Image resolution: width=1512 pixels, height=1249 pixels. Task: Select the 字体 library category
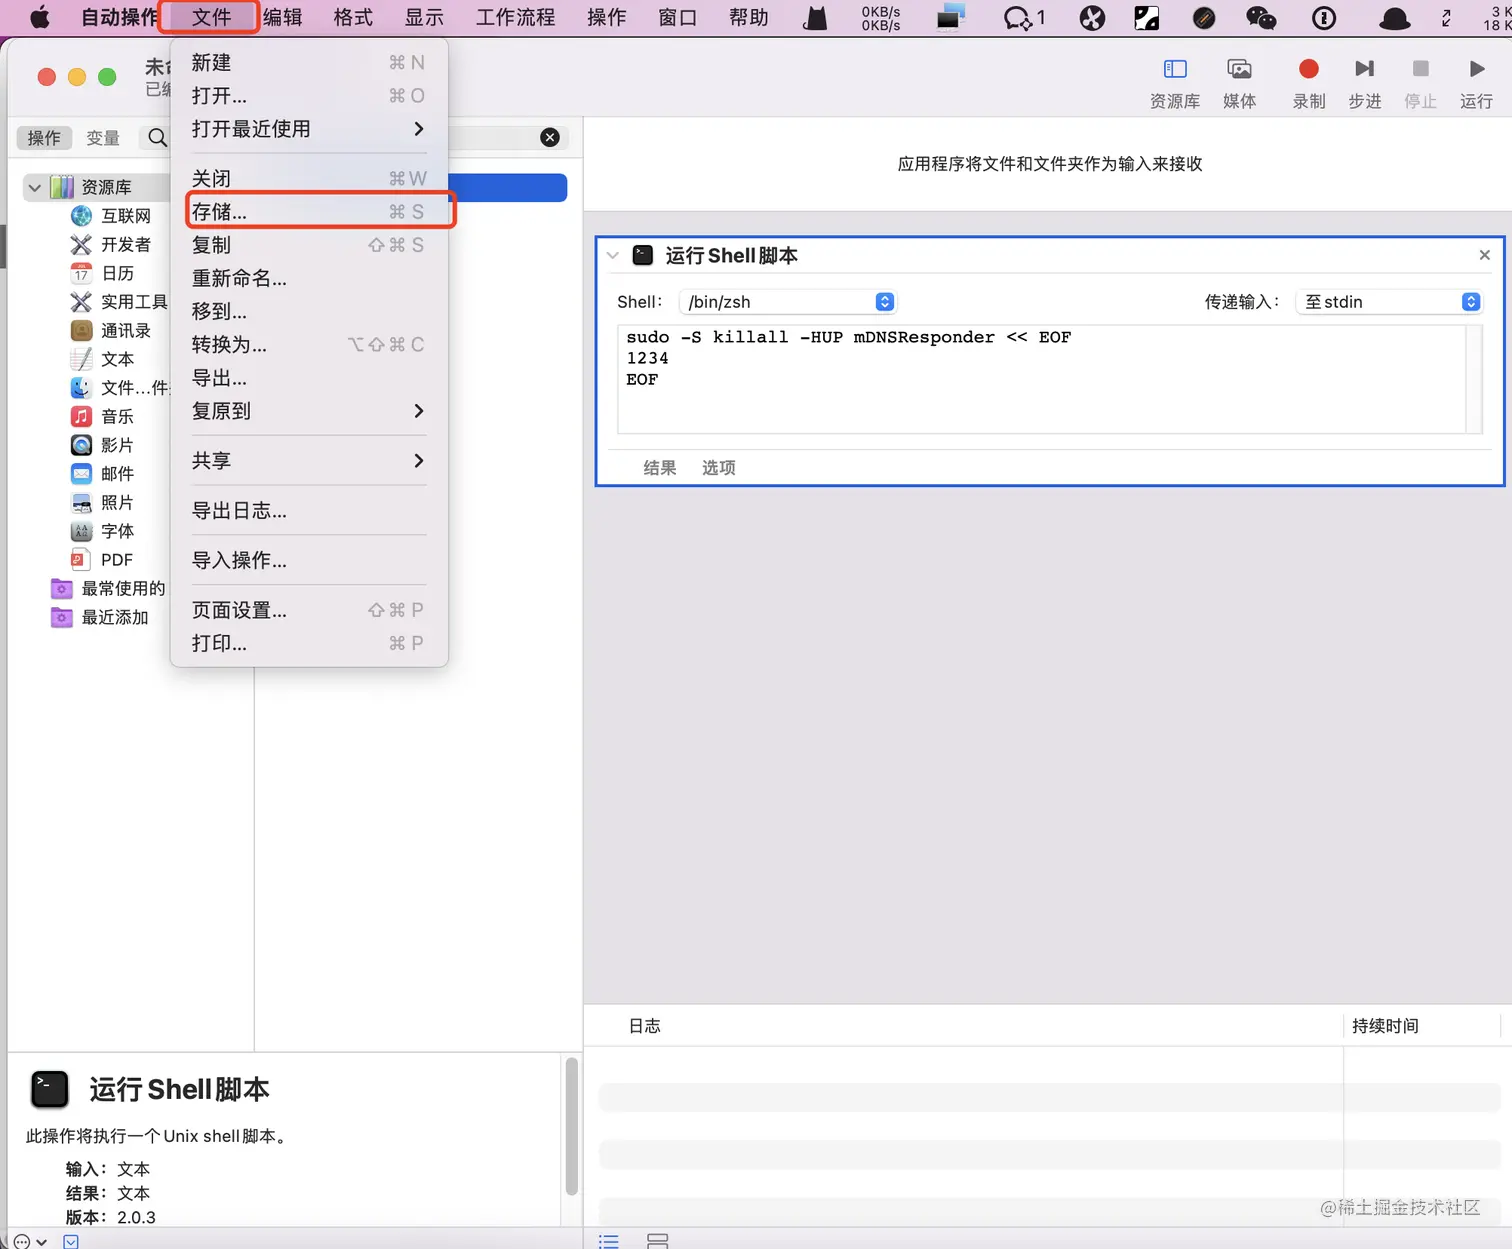pyautogui.click(x=102, y=531)
